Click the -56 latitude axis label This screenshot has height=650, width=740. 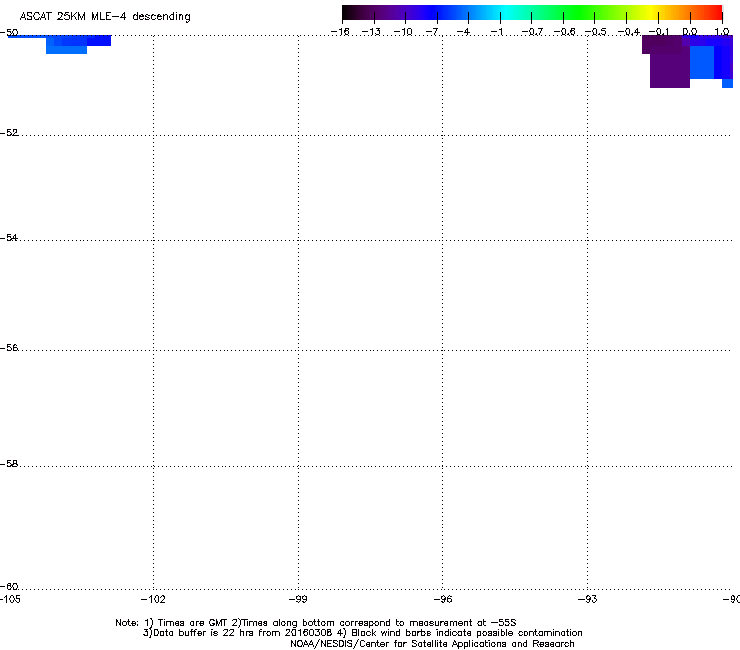coord(9,347)
